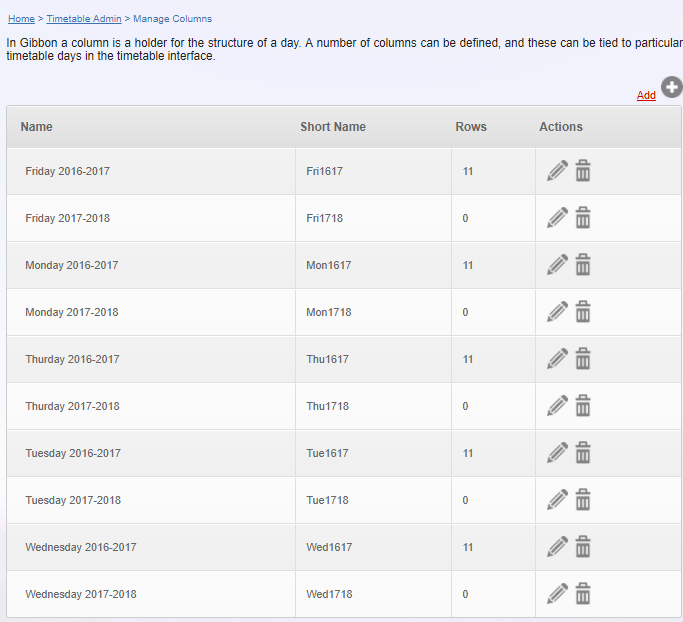Delete the Tuesday 2016-2017 column
683x622 pixels.
[583, 453]
